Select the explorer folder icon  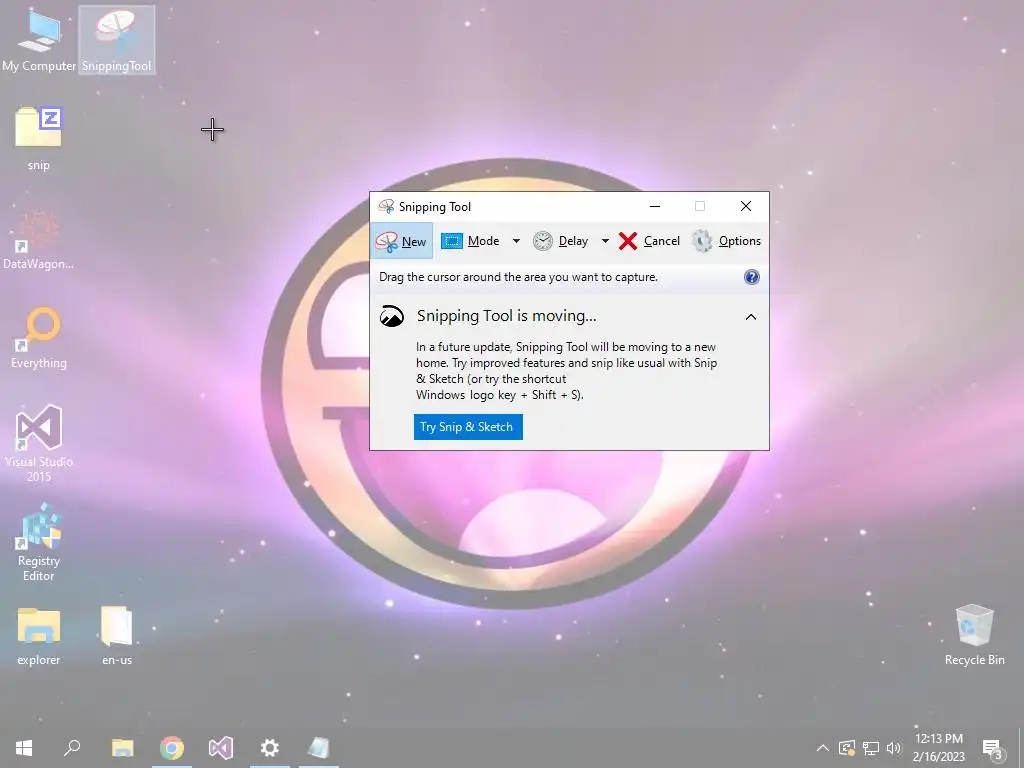tap(39, 635)
